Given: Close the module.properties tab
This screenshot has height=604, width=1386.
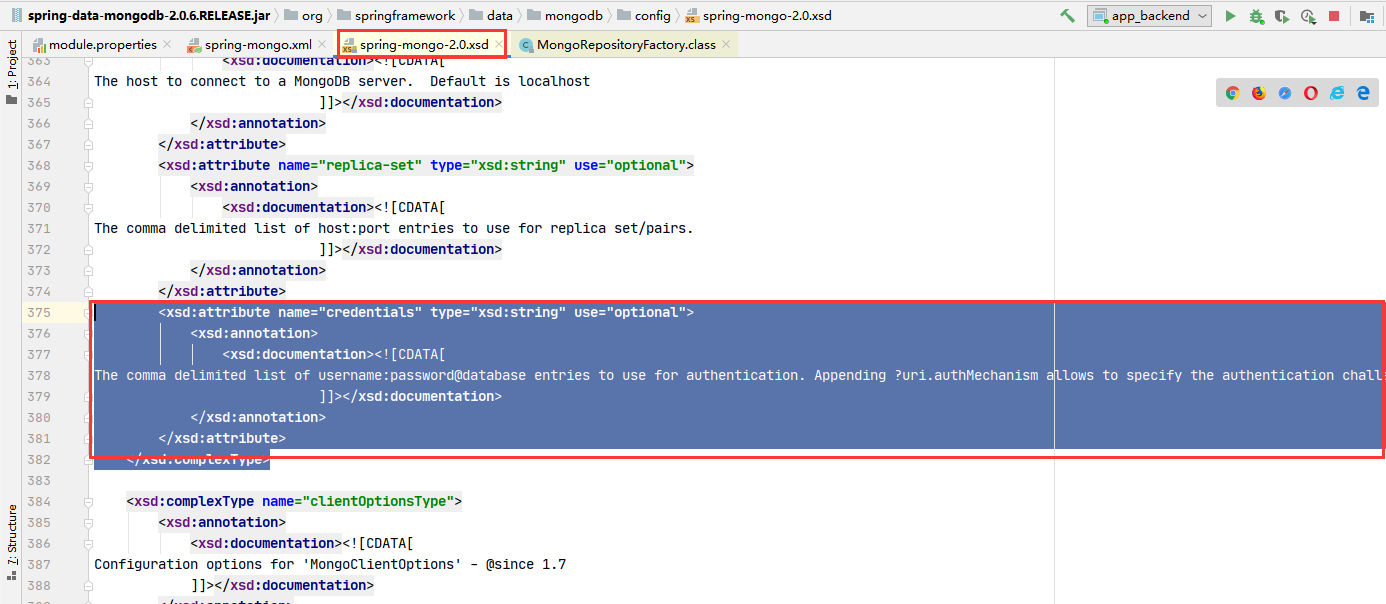Looking at the screenshot, I should coord(165,44).
